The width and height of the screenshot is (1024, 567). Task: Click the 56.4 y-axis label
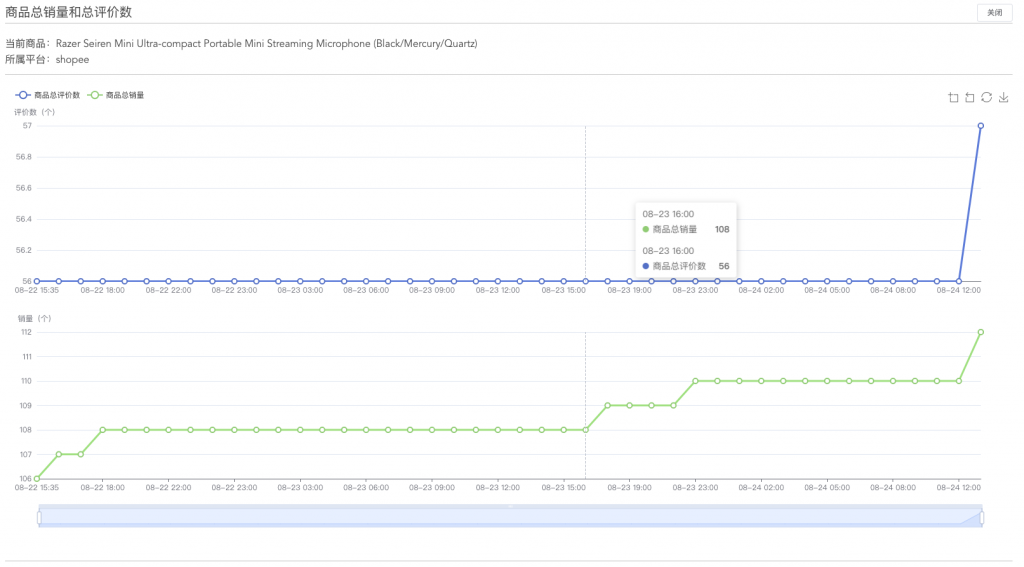click(x=24, y=219)
